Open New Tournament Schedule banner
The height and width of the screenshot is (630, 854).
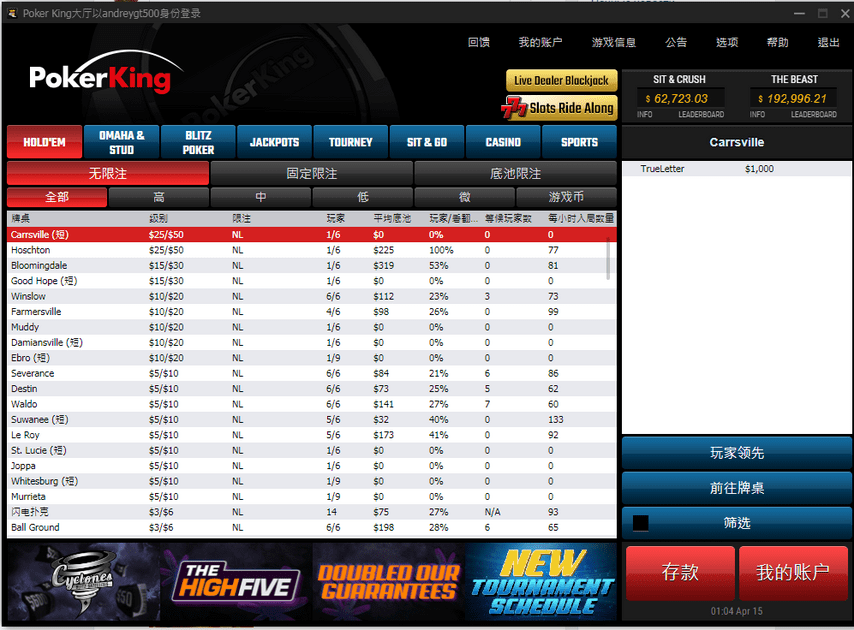pyautogui.click(x=541, y=582)
